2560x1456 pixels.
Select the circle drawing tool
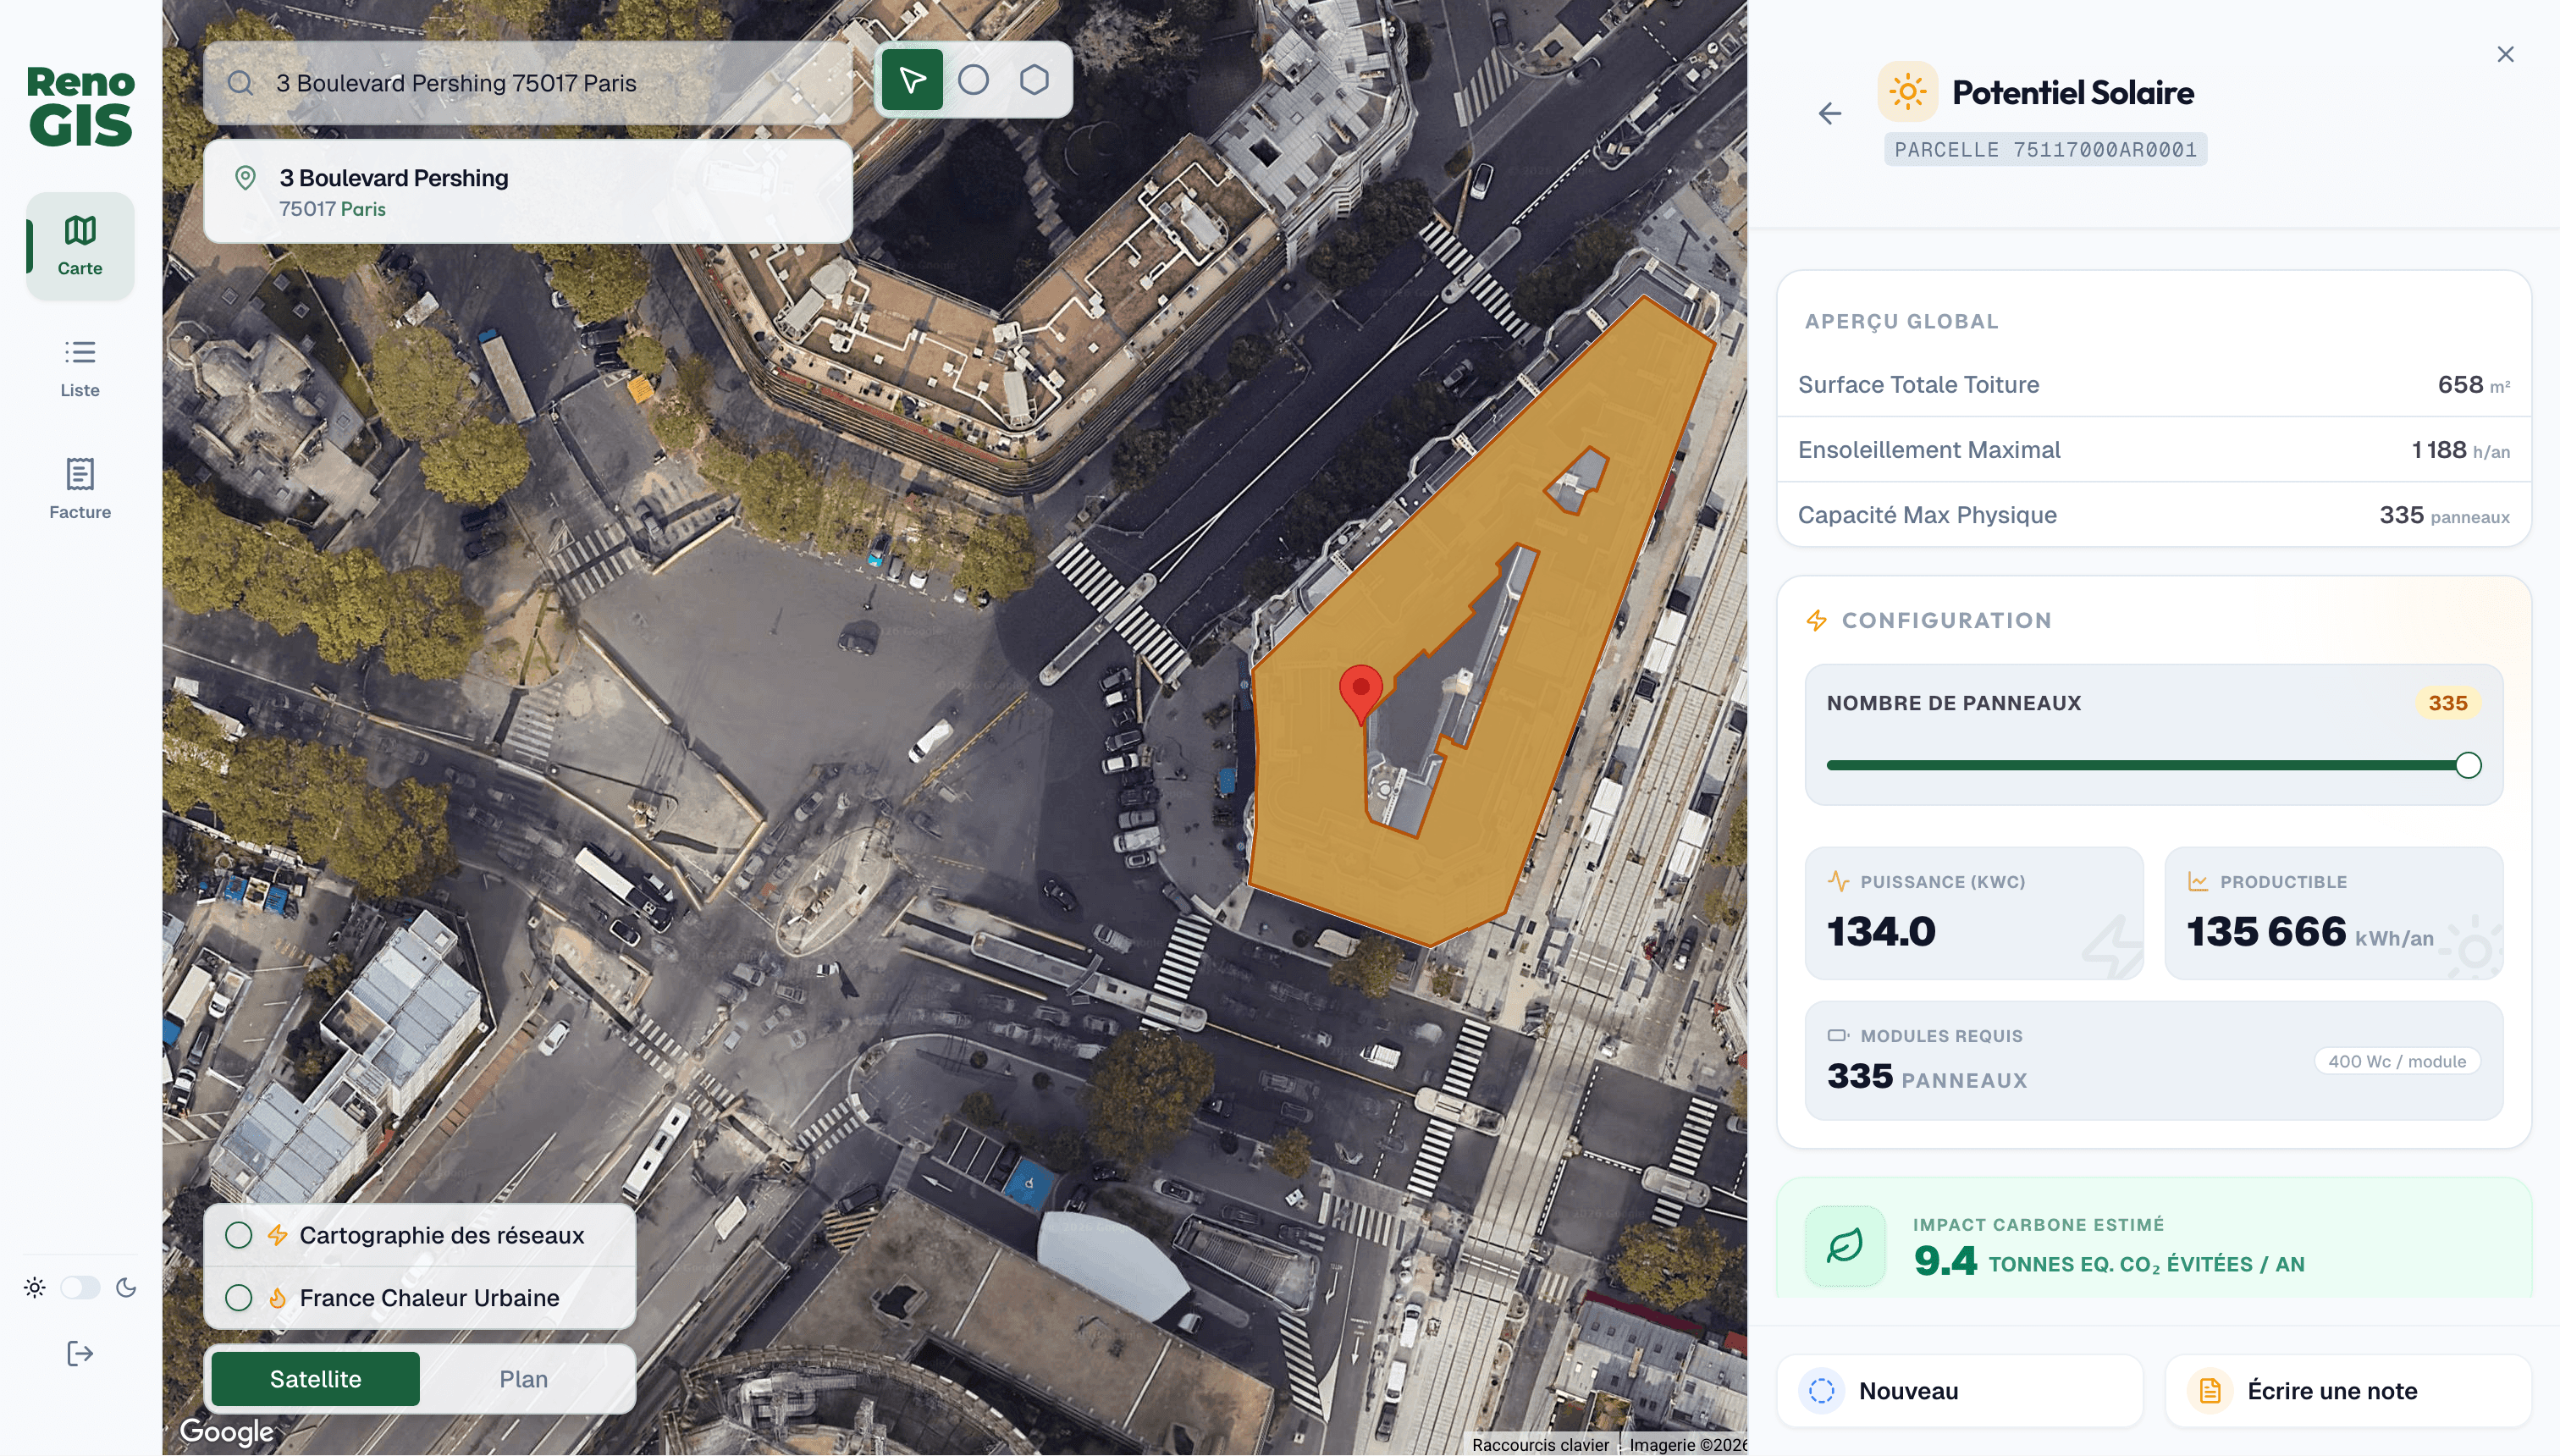(x=973, y=80)
